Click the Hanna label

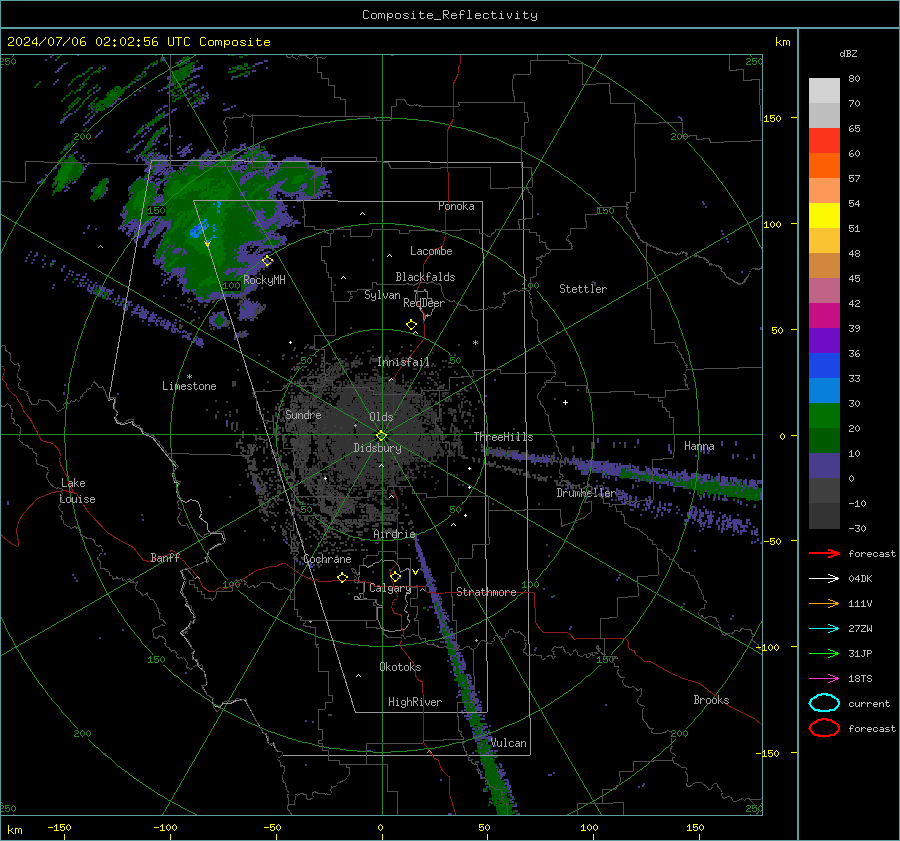699,446
